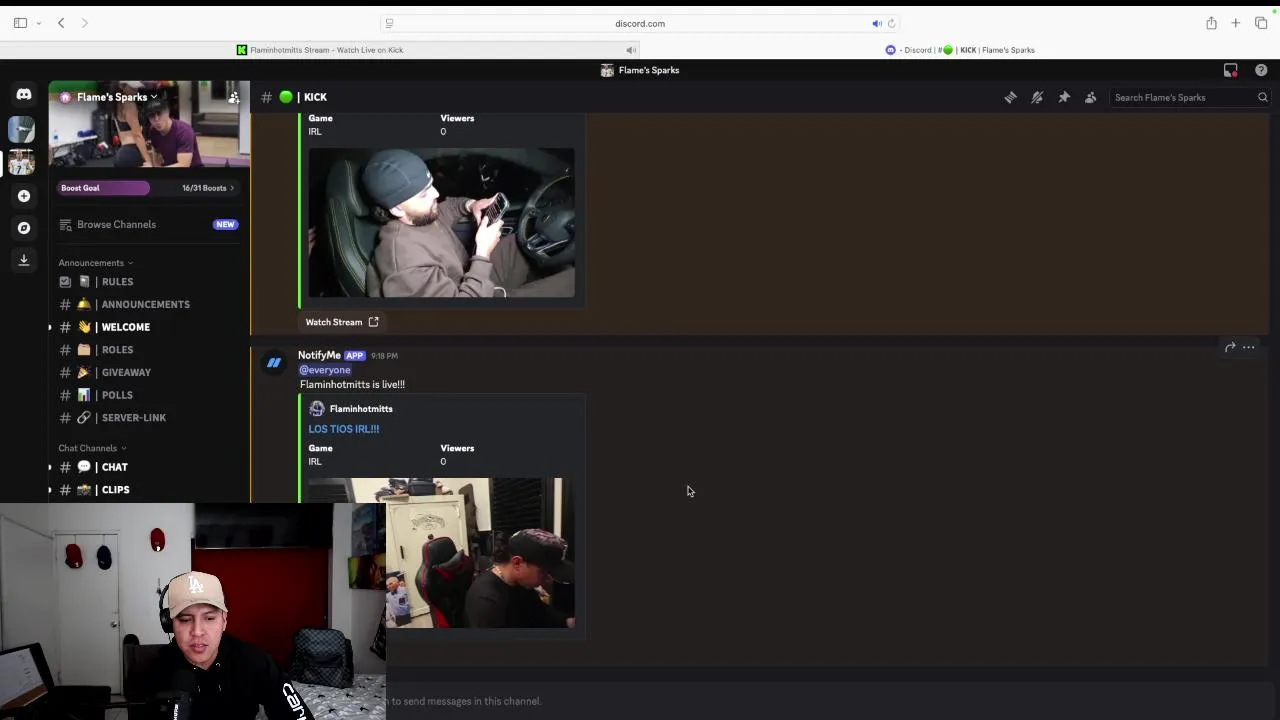Go back in Safari
1280x720 pixels.
tap(61, 23)
